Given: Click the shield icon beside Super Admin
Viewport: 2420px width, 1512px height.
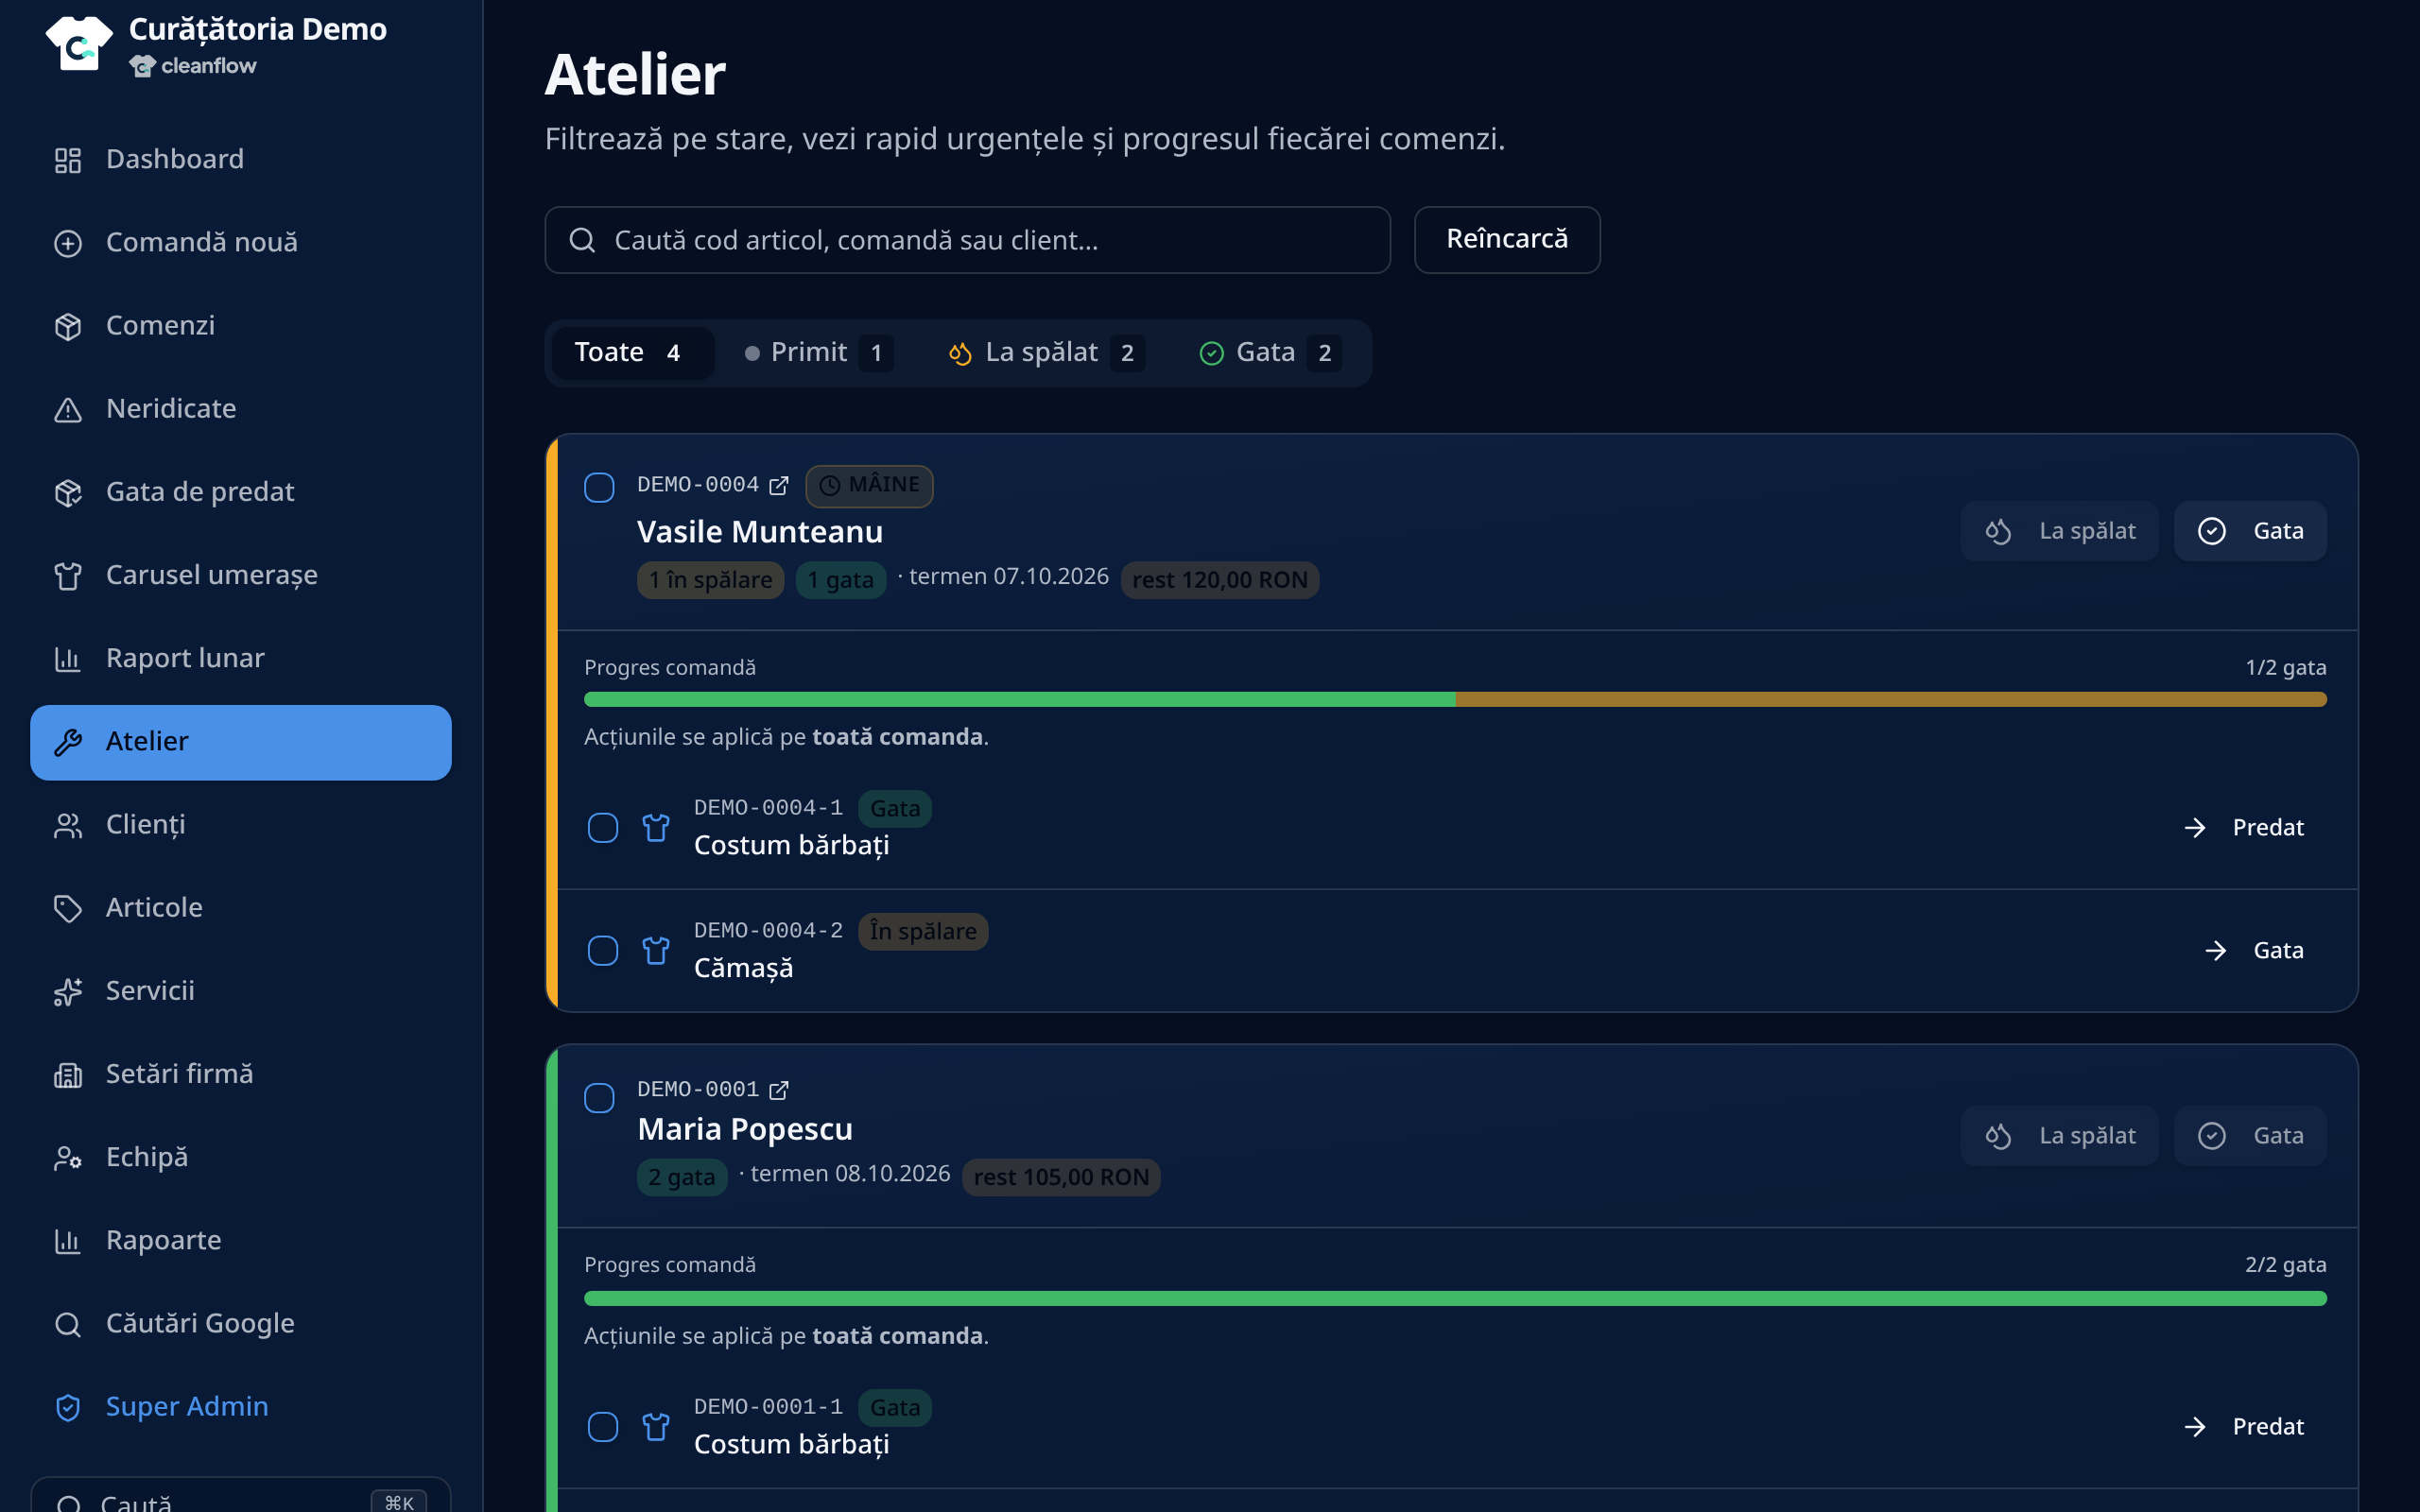Looking at the screenshot, I should [x=67, y=1407].
